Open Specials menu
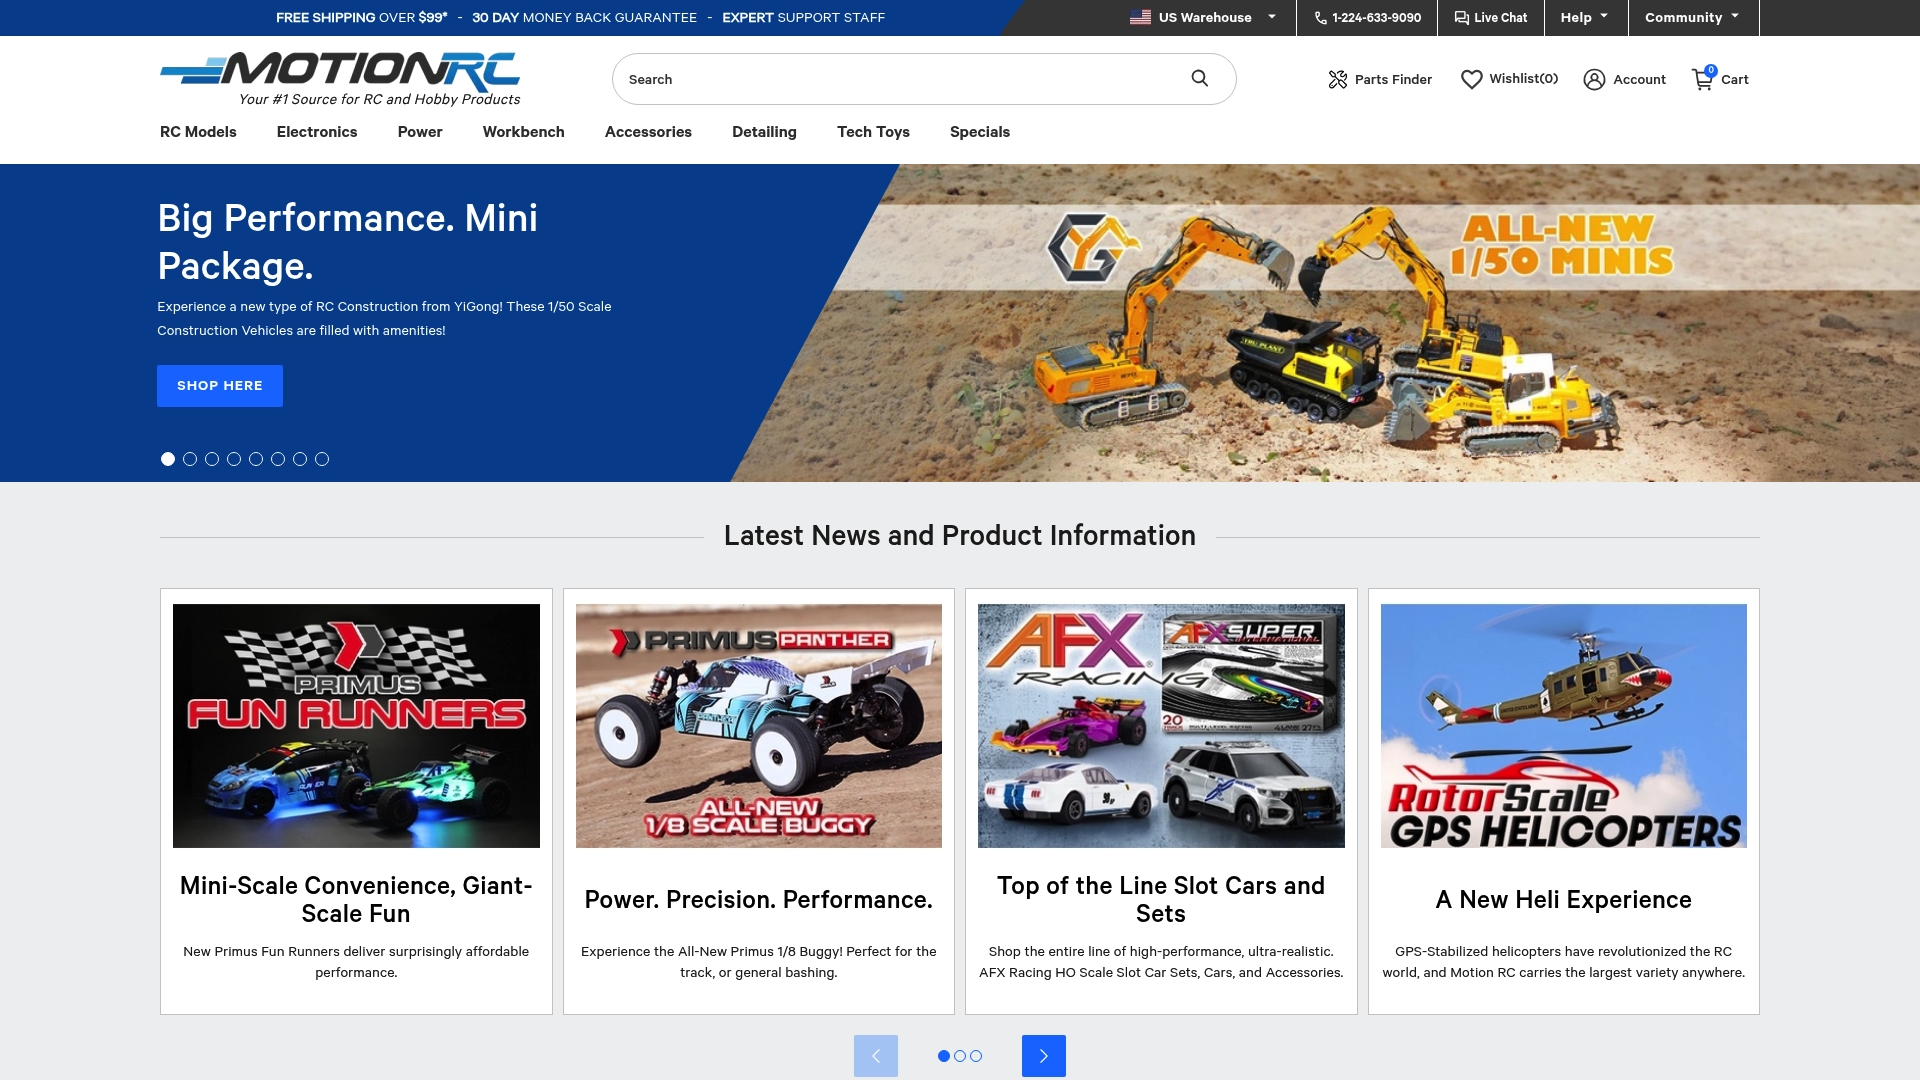This screenshot has width=1920, height=1080. pyautogui.click(x=980, y=132)
